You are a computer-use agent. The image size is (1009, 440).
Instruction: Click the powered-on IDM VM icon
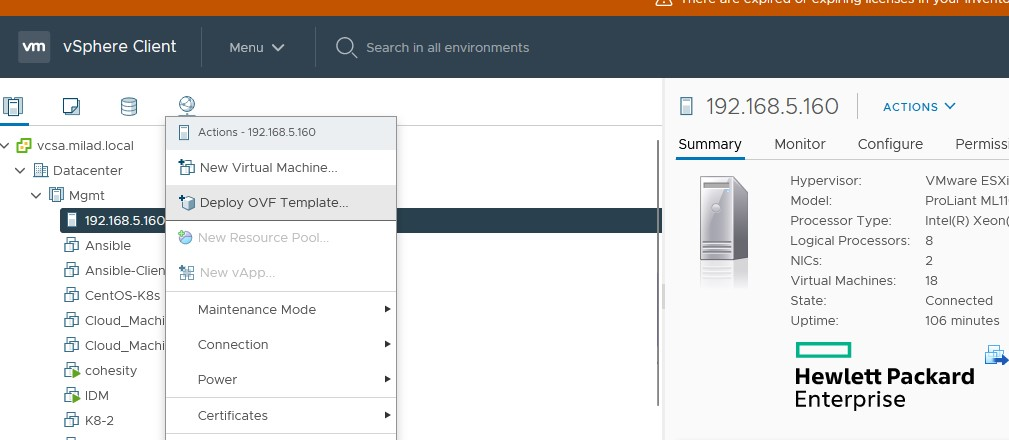[x=71, y=396]
